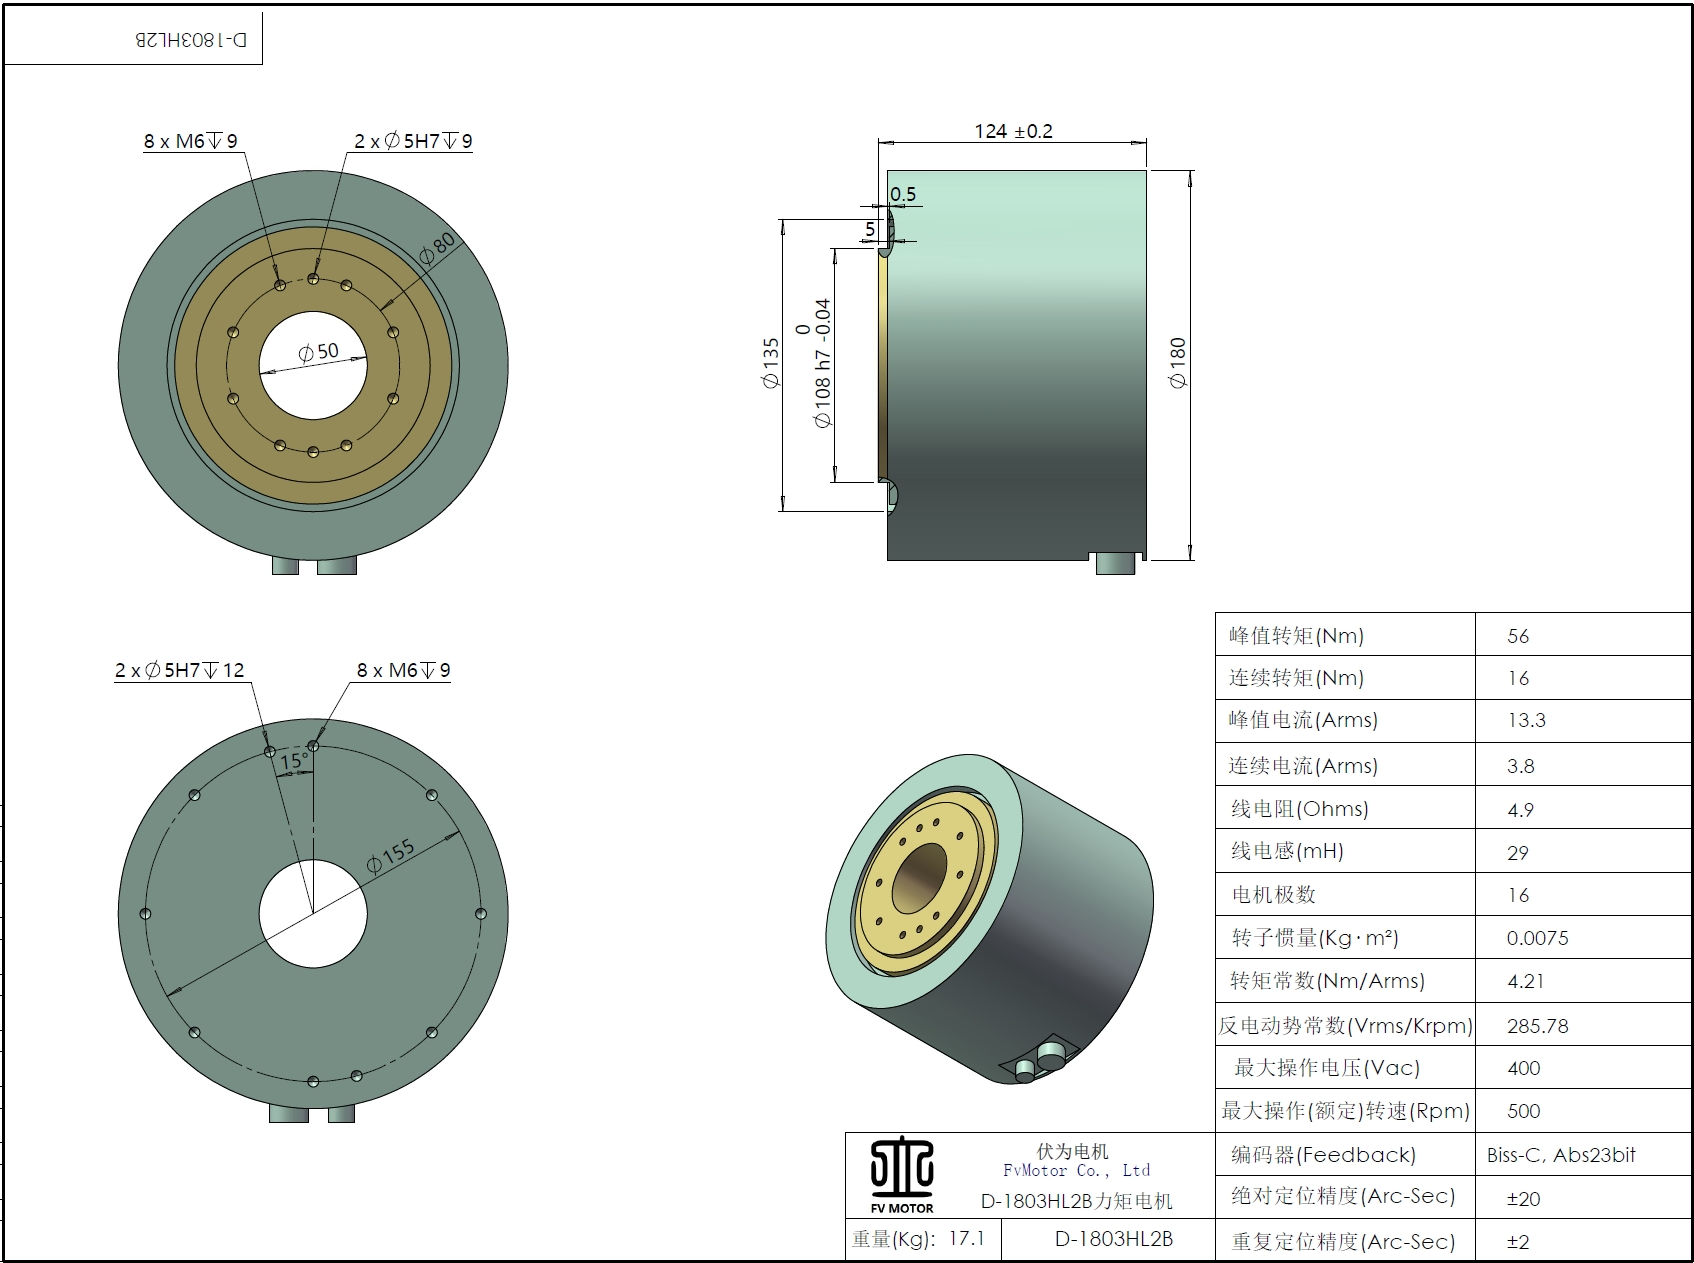
Task: Click the FV MOTOR logo in title block
Action: [902, 1175]
